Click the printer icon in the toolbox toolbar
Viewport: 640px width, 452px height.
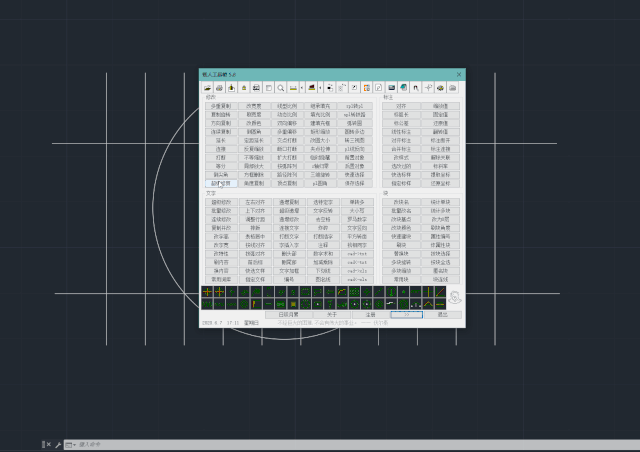point(219,87)
